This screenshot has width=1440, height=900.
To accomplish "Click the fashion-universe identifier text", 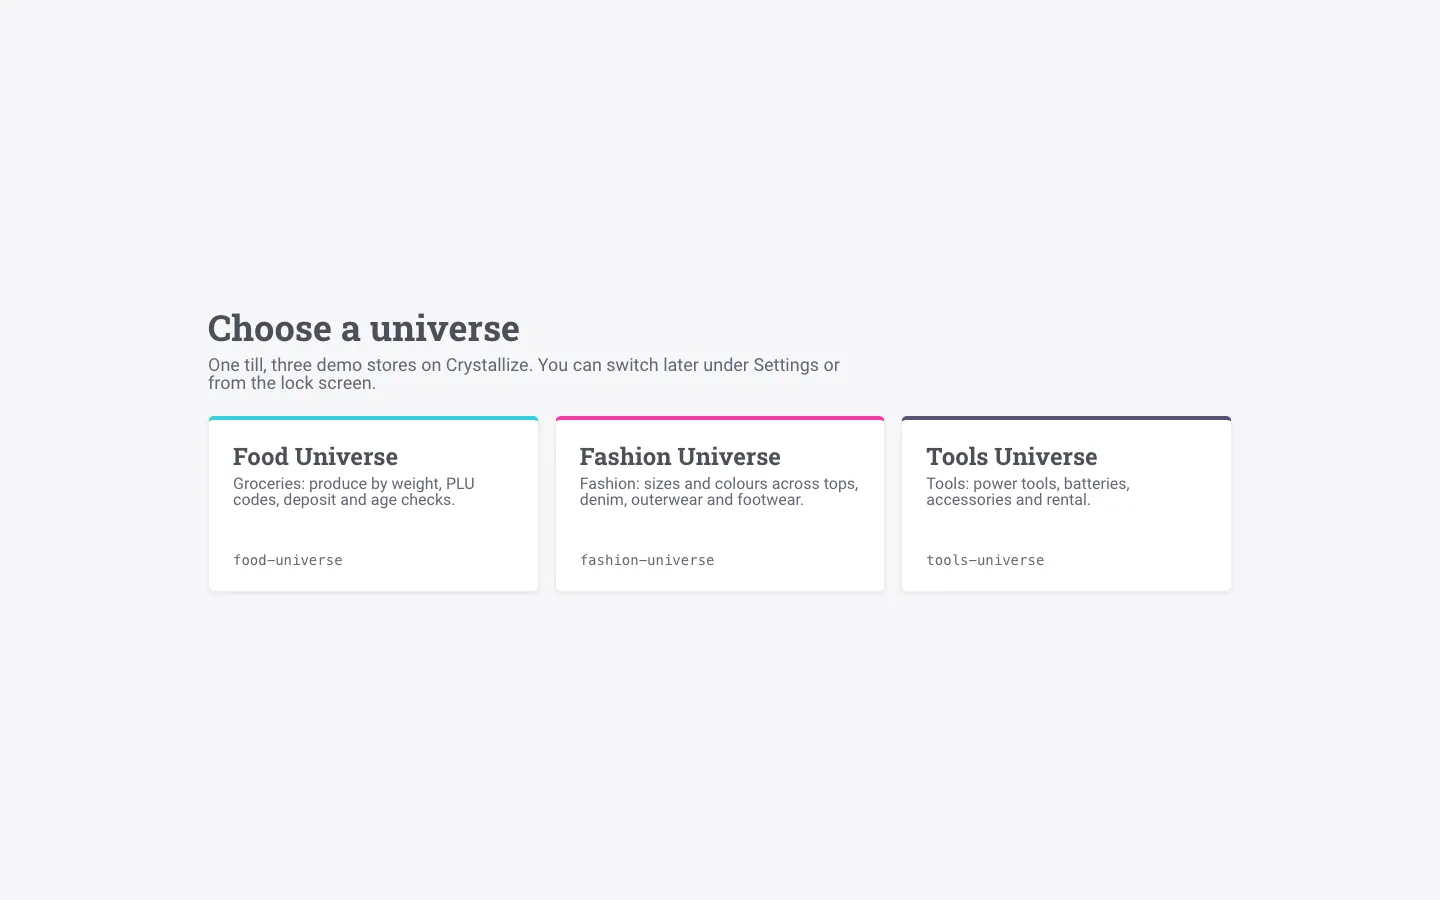I will (647, 560).
